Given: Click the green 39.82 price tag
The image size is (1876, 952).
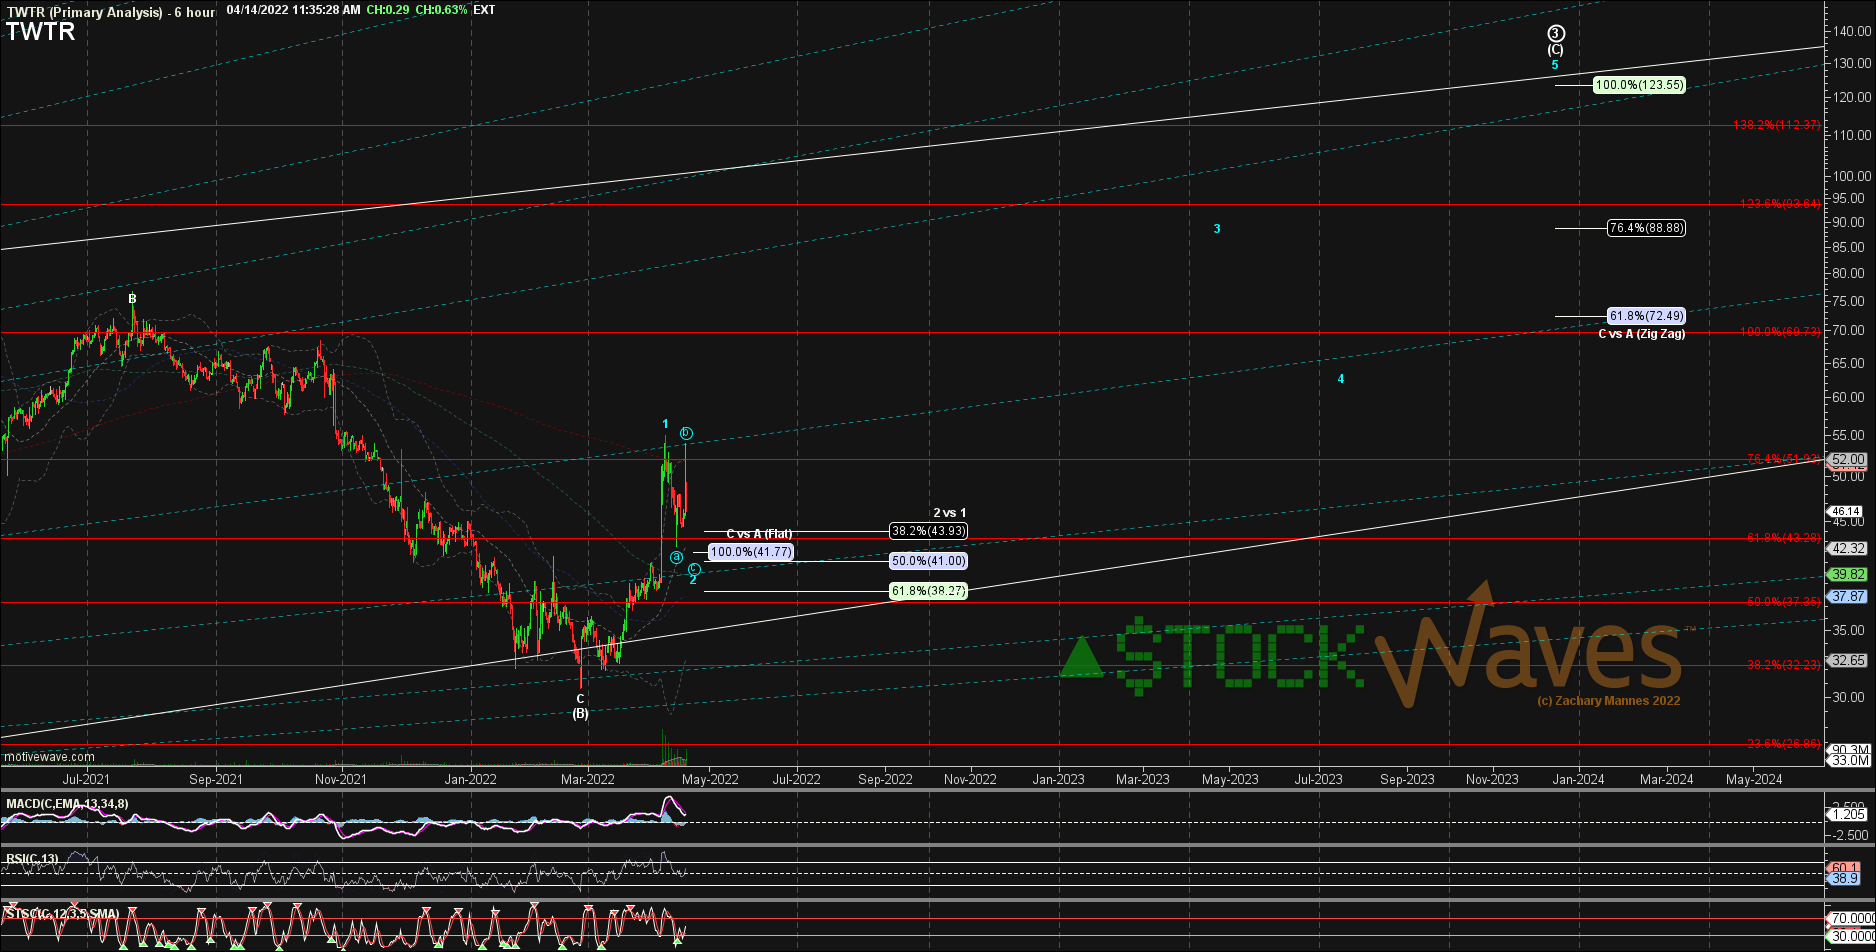Looking at the screenshot, I should pos(1847,575).
